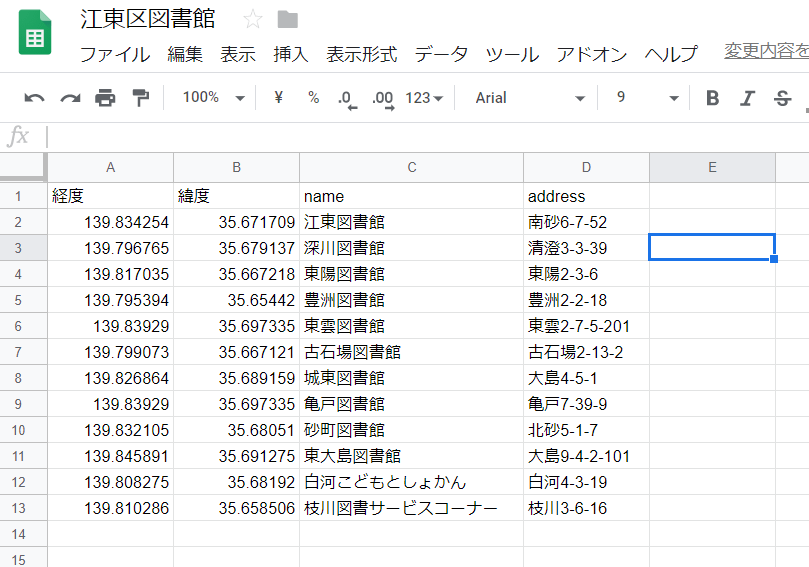Format selection as percent

(313, 97)
